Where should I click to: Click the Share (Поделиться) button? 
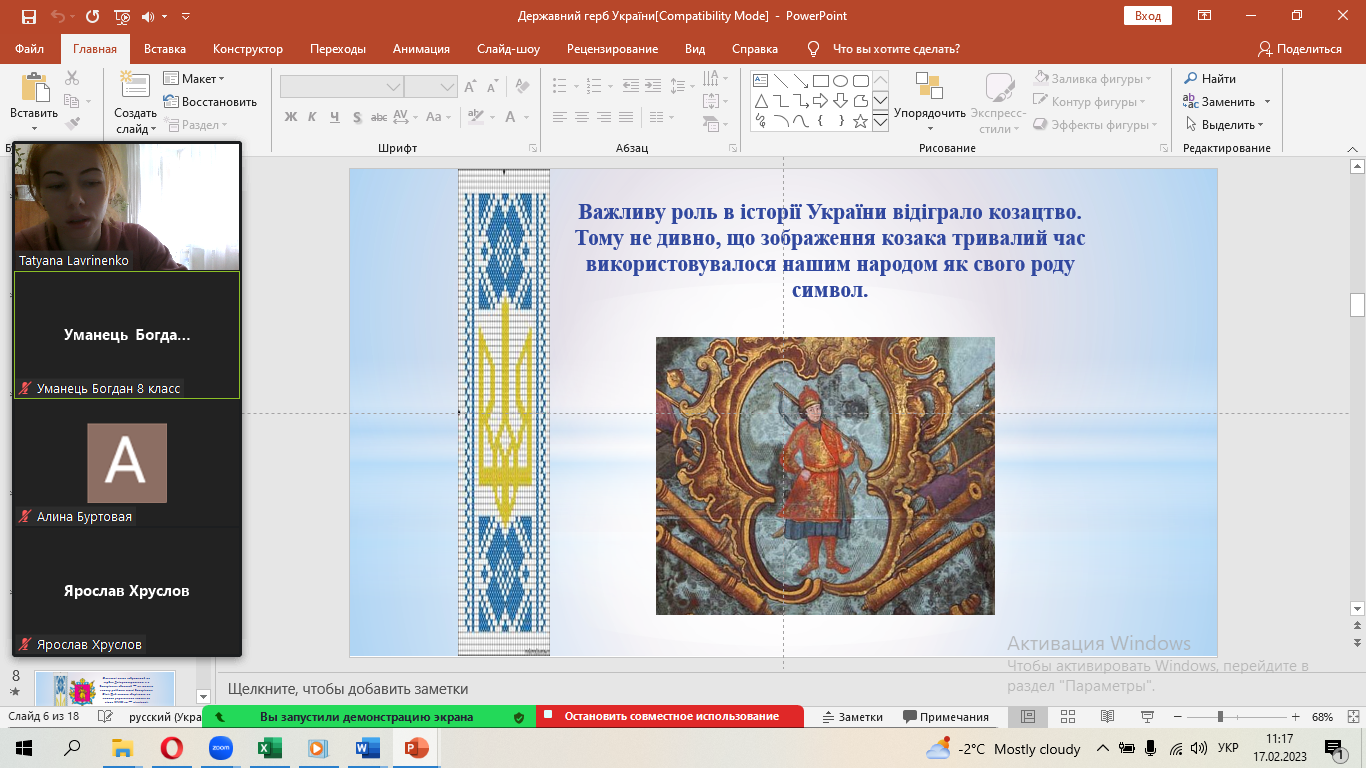[x=1299, y=49]
